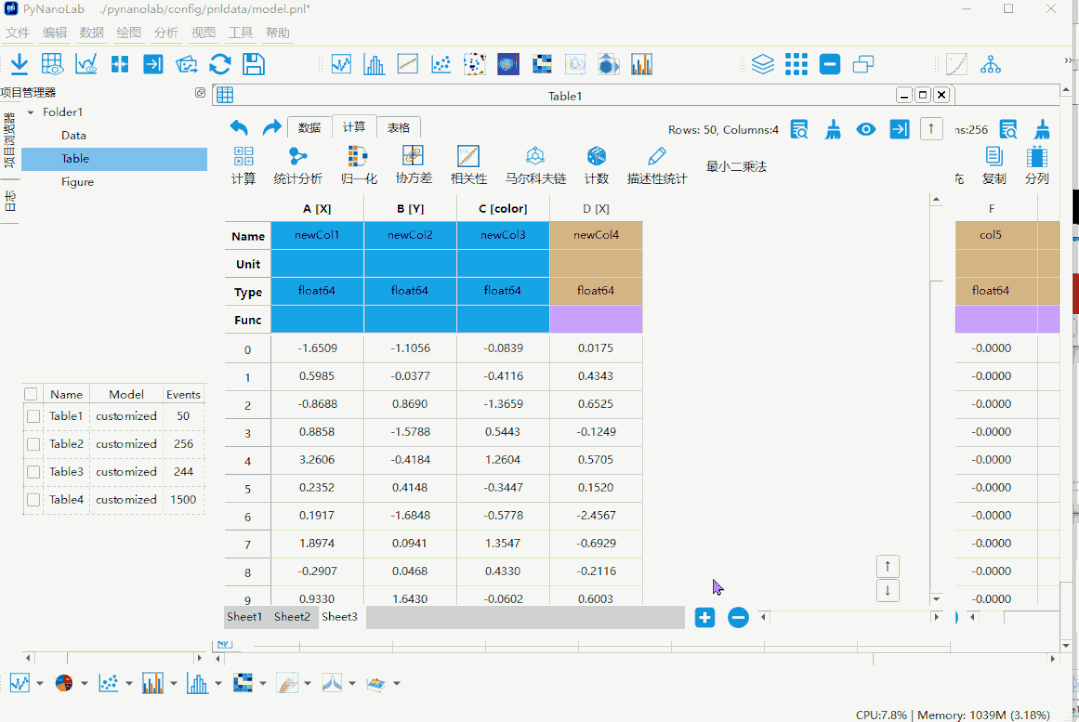
Task: Open the 描述性统计 tool
Action: [x=657, y=166]
